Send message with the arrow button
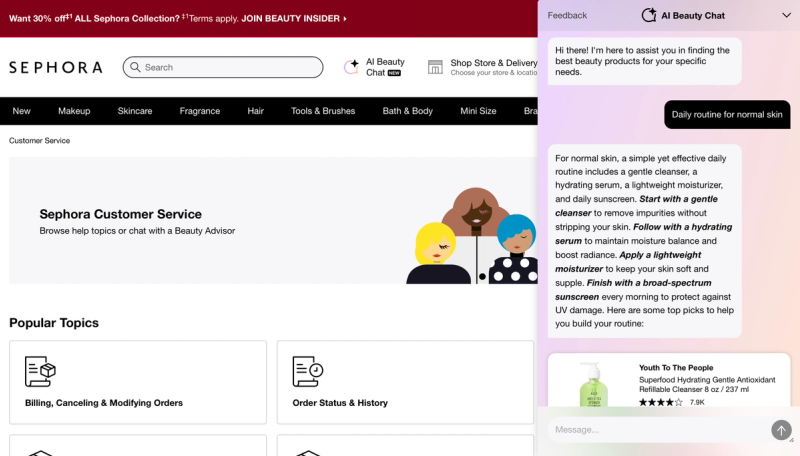 (x=781, y=430)
